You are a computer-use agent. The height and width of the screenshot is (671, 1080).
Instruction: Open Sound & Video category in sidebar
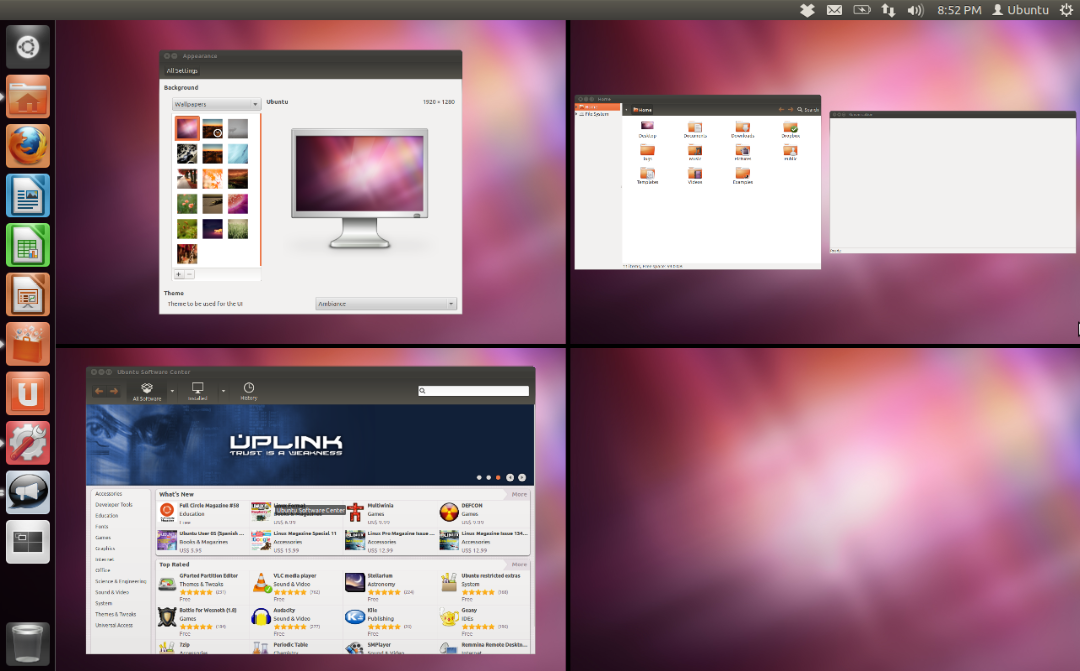click(112, 592)
